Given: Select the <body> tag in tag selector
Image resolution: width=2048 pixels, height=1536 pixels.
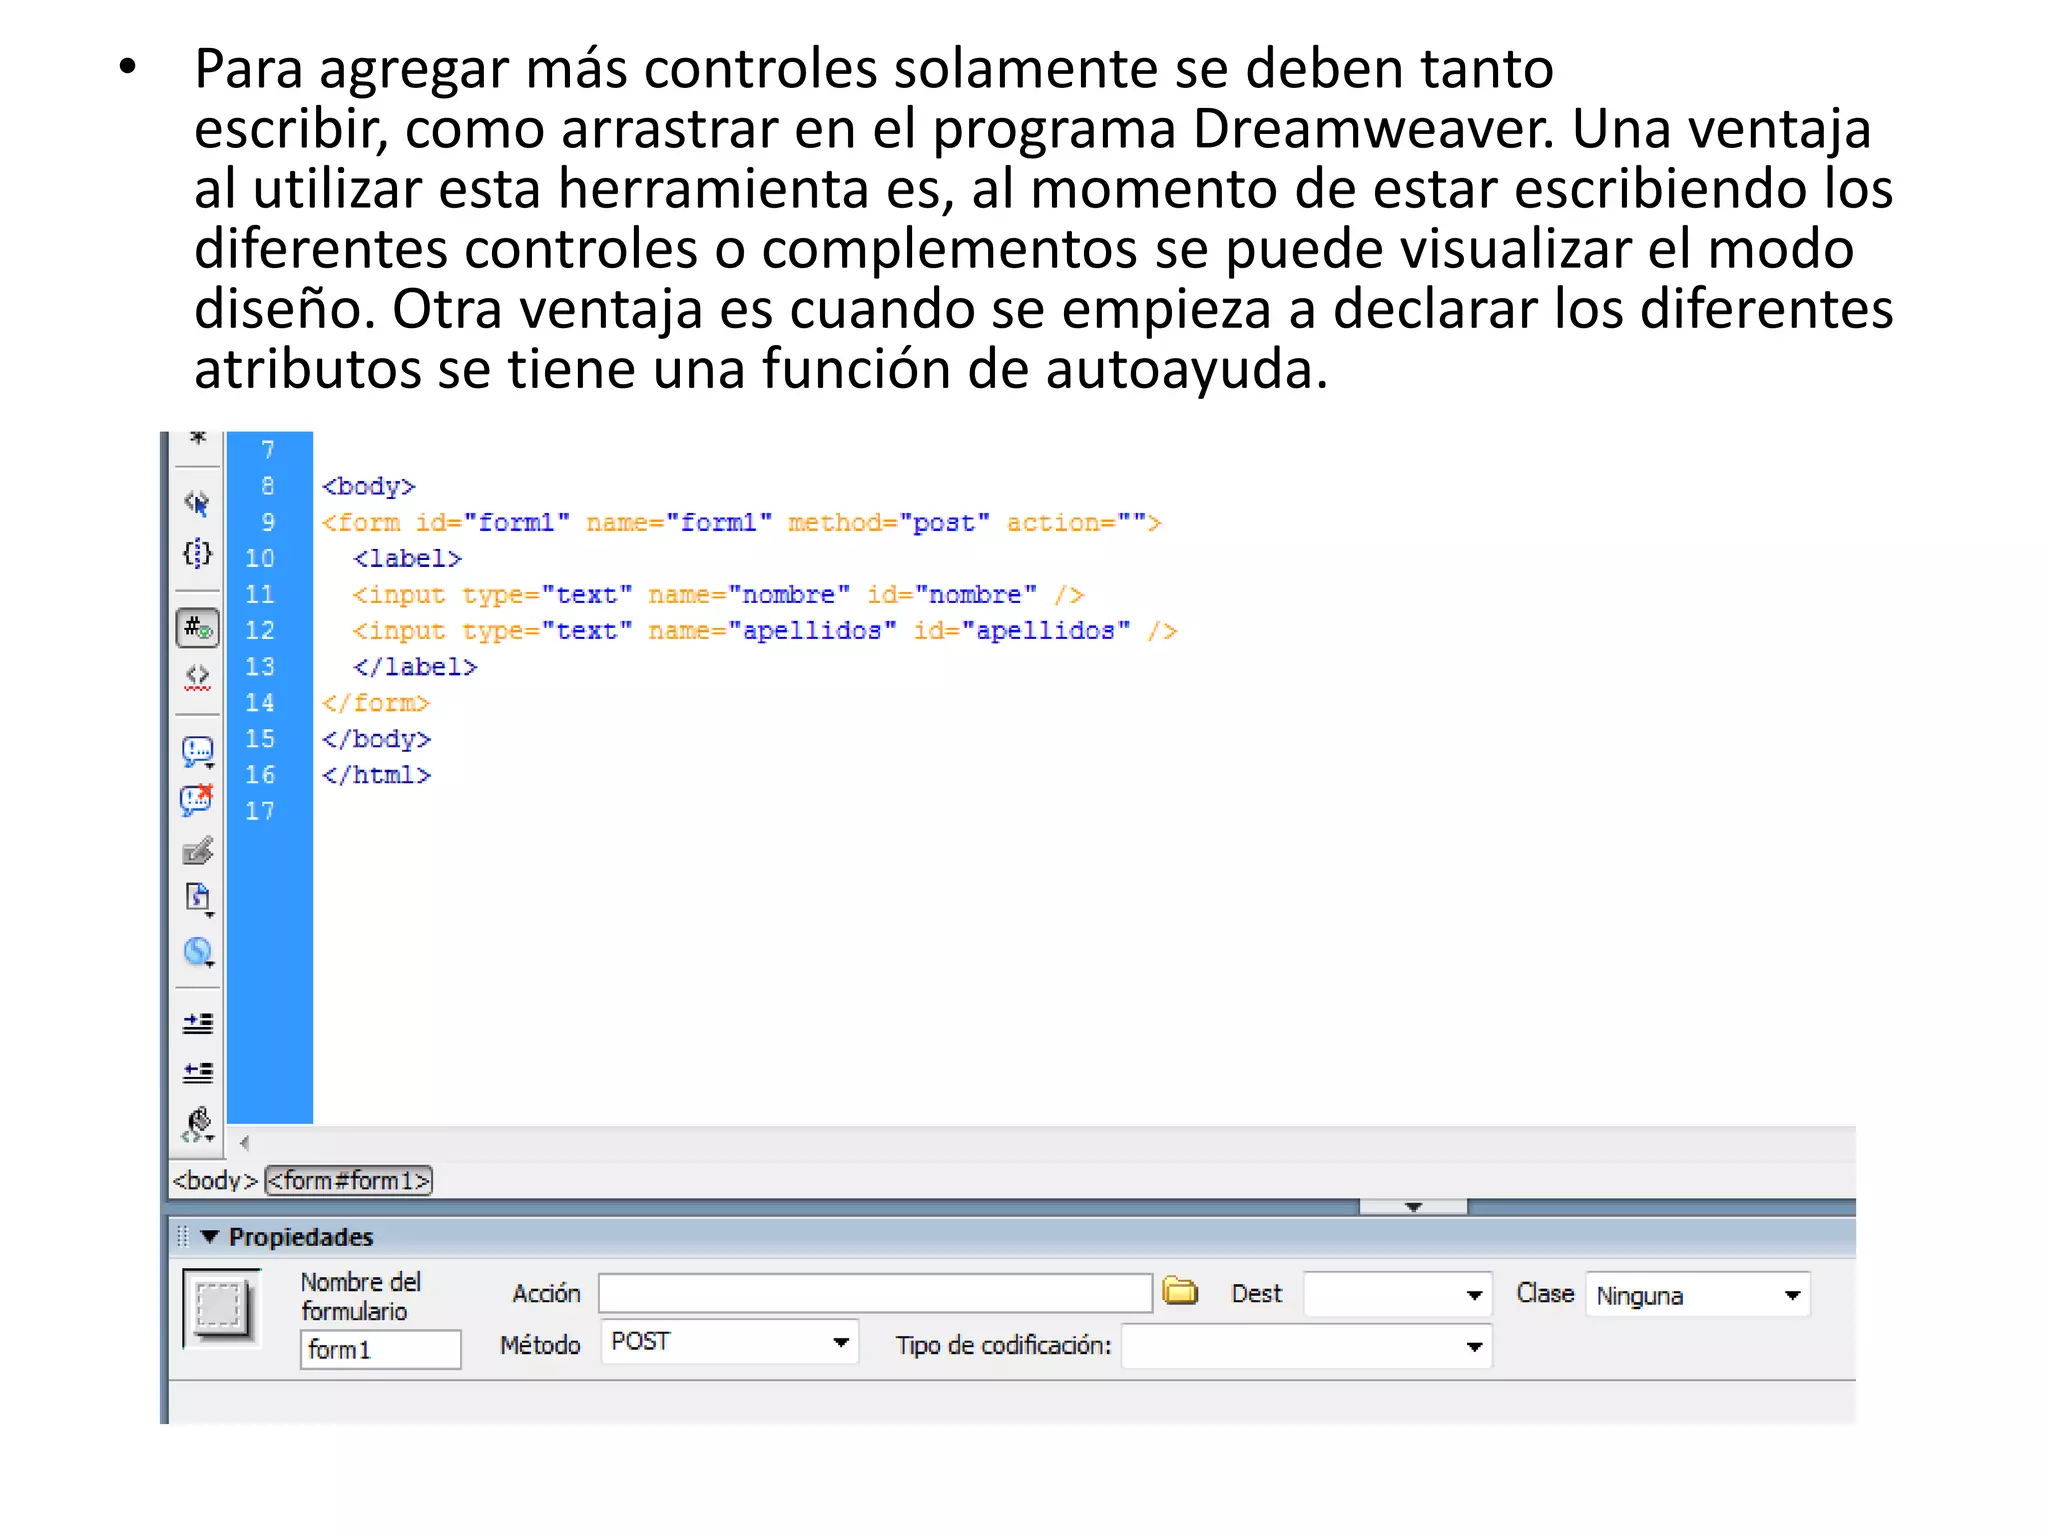Looking at the screenshot, I should point(215,1180).
